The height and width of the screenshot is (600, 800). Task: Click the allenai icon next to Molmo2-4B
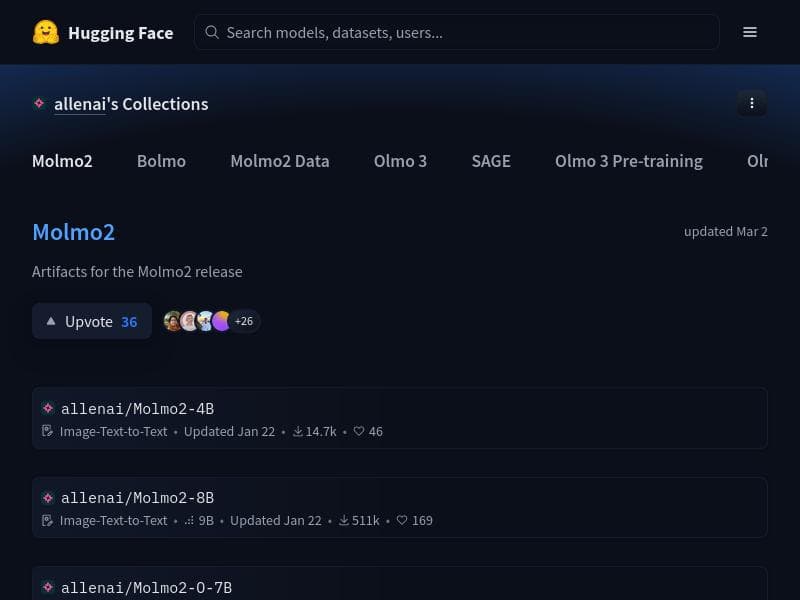(48, 408)
